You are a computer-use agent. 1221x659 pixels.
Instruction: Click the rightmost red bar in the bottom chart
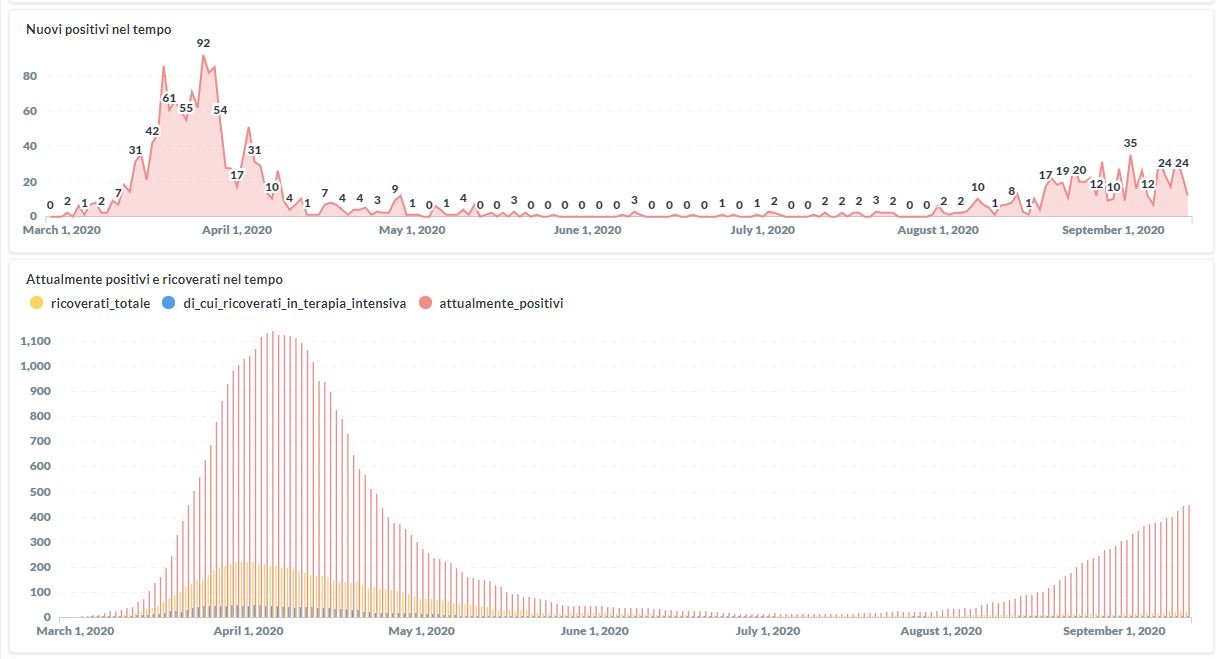(1188, 561)
